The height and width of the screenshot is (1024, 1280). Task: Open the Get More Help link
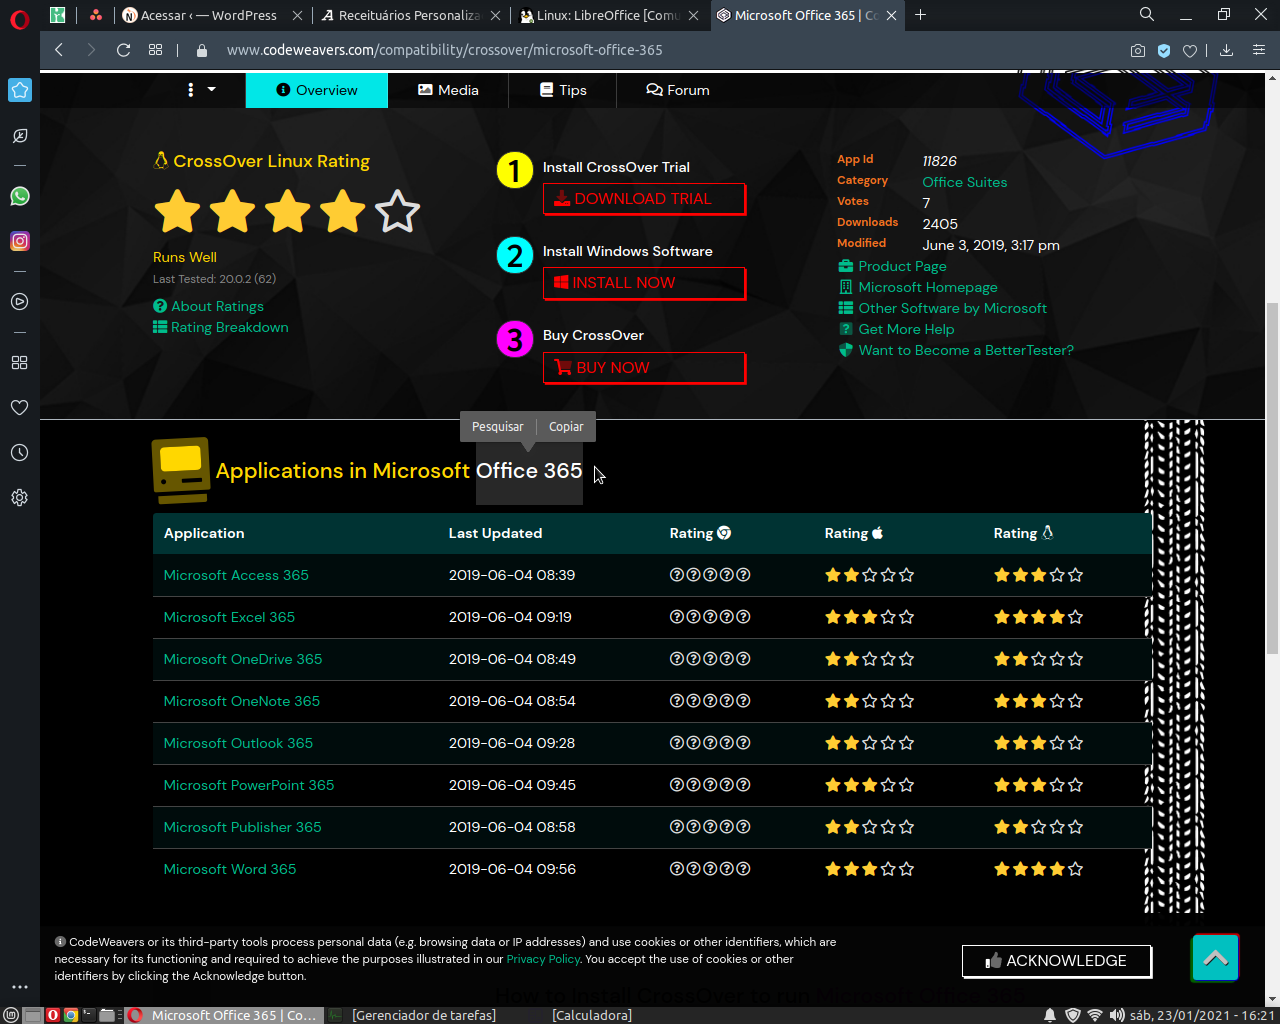[896, 329]
